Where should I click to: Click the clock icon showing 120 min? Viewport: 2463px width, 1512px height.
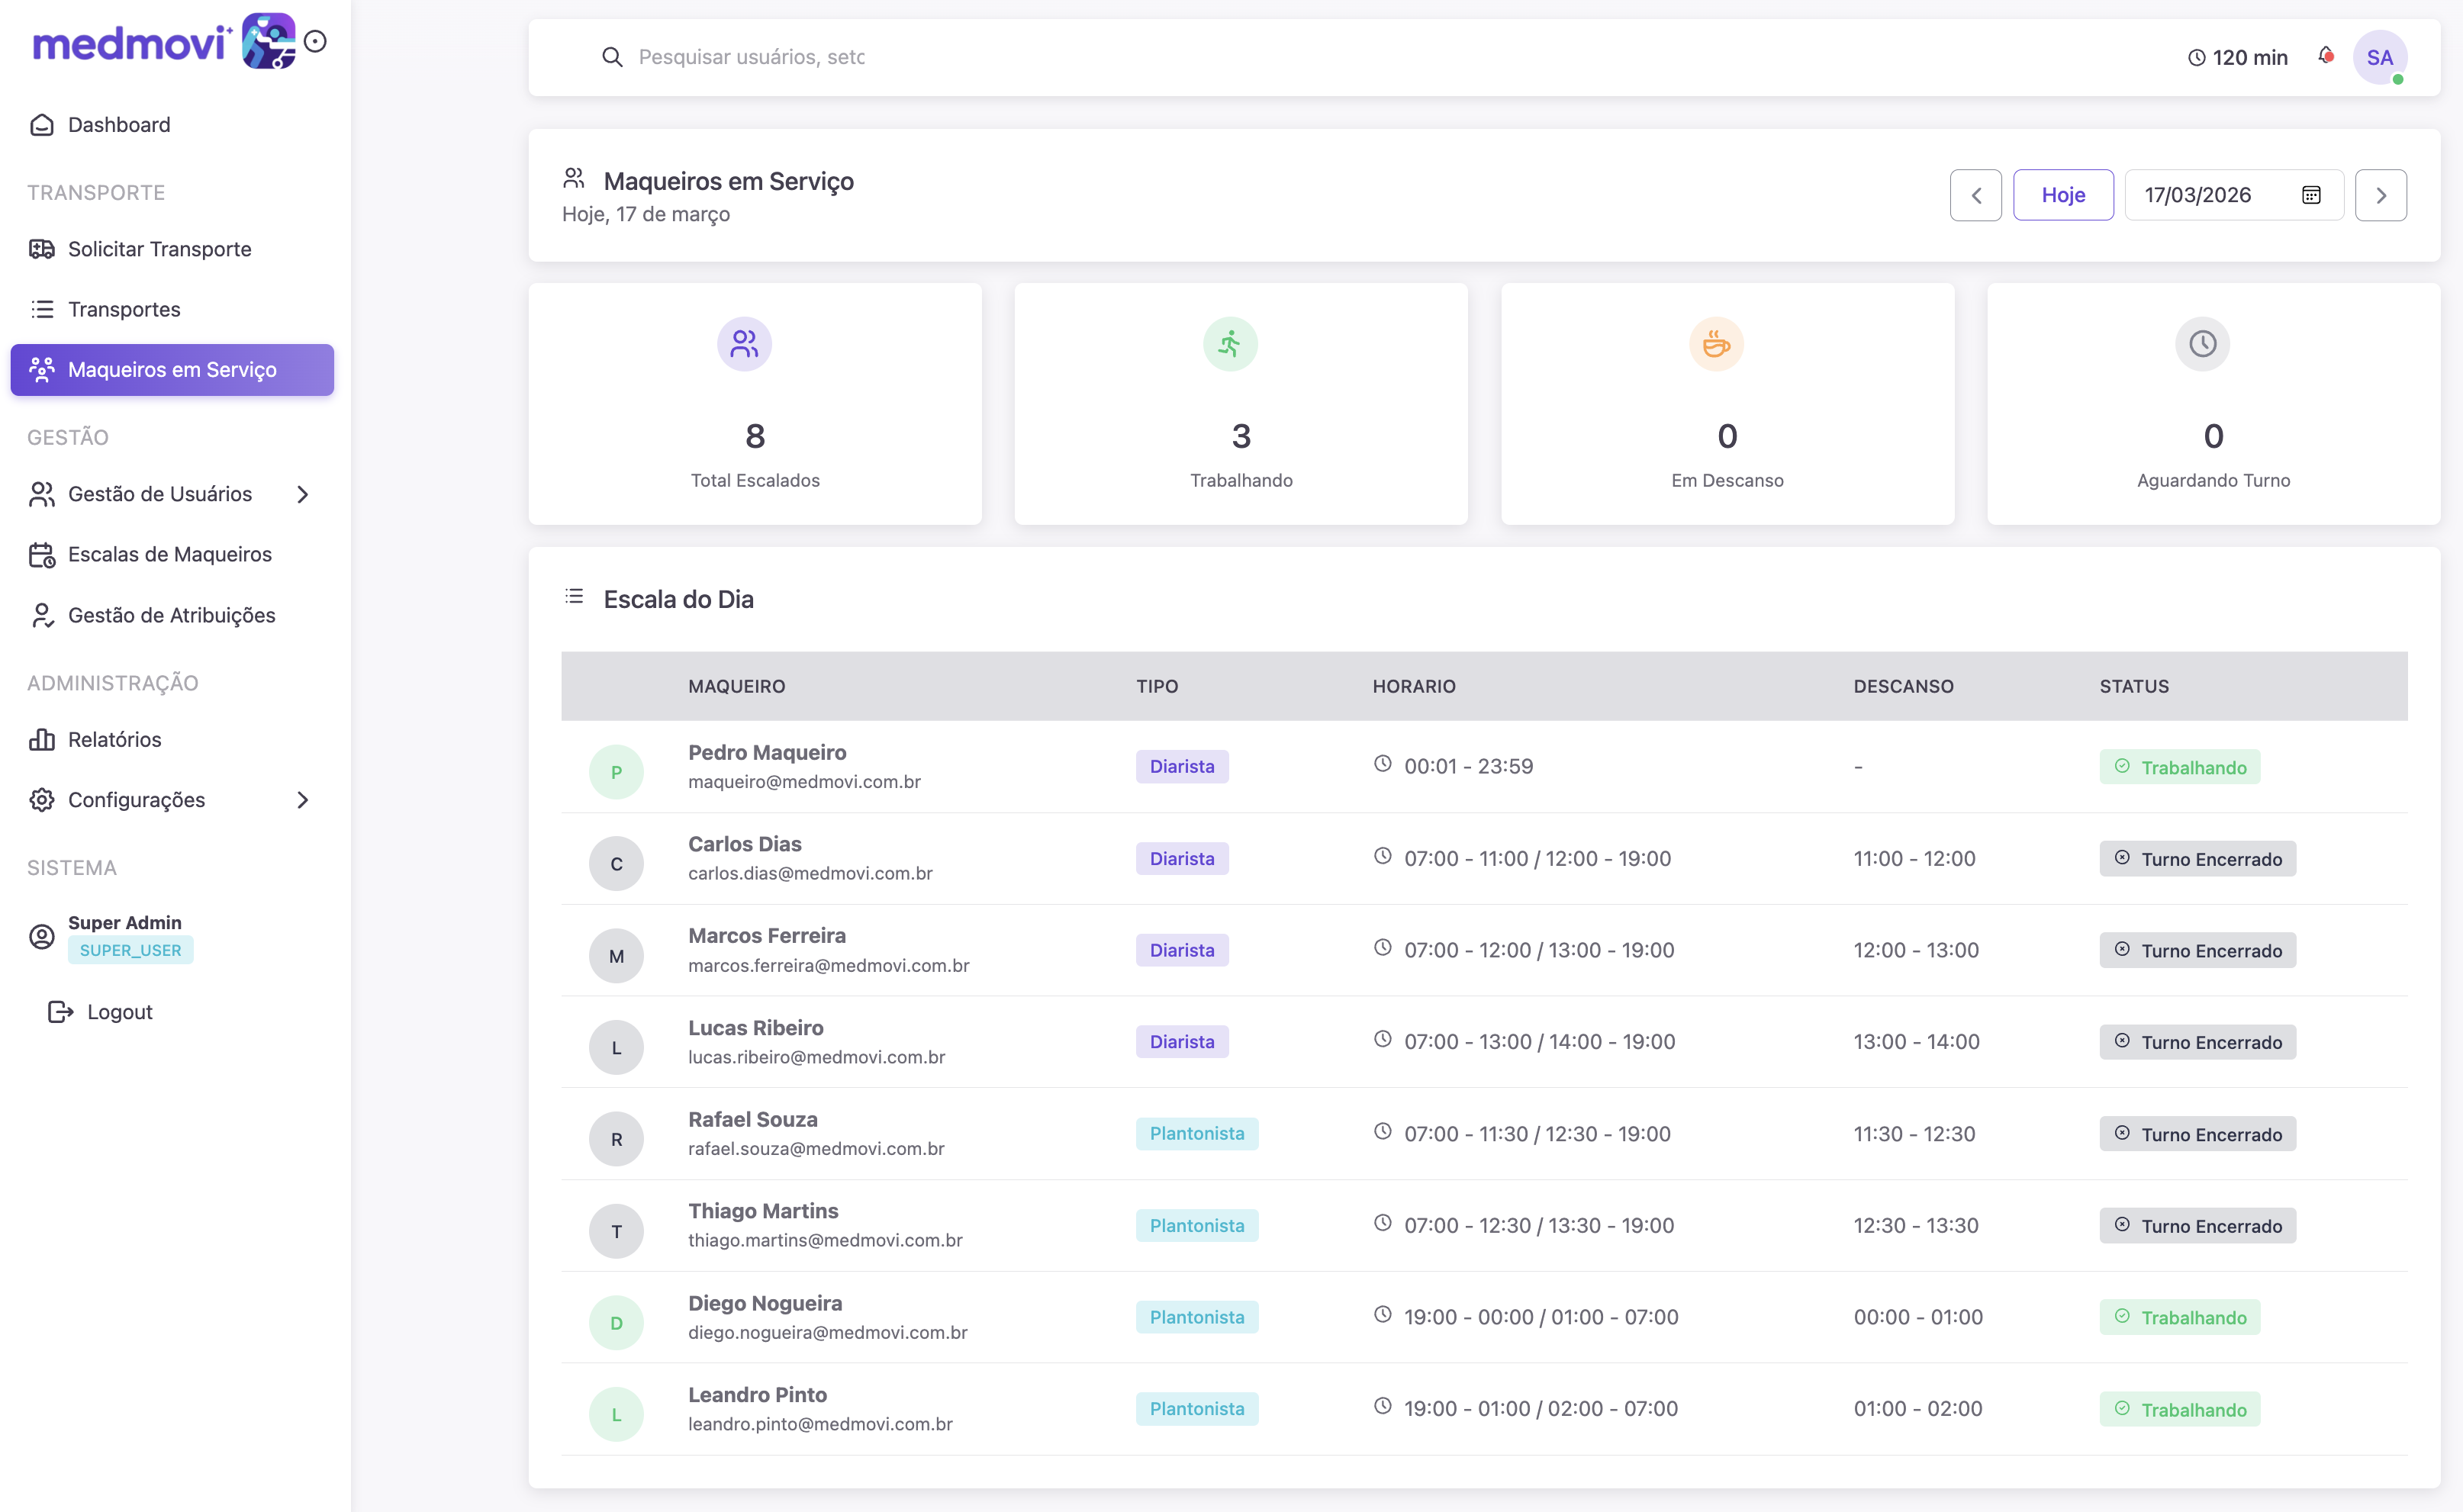click(x=2197, y=57)
